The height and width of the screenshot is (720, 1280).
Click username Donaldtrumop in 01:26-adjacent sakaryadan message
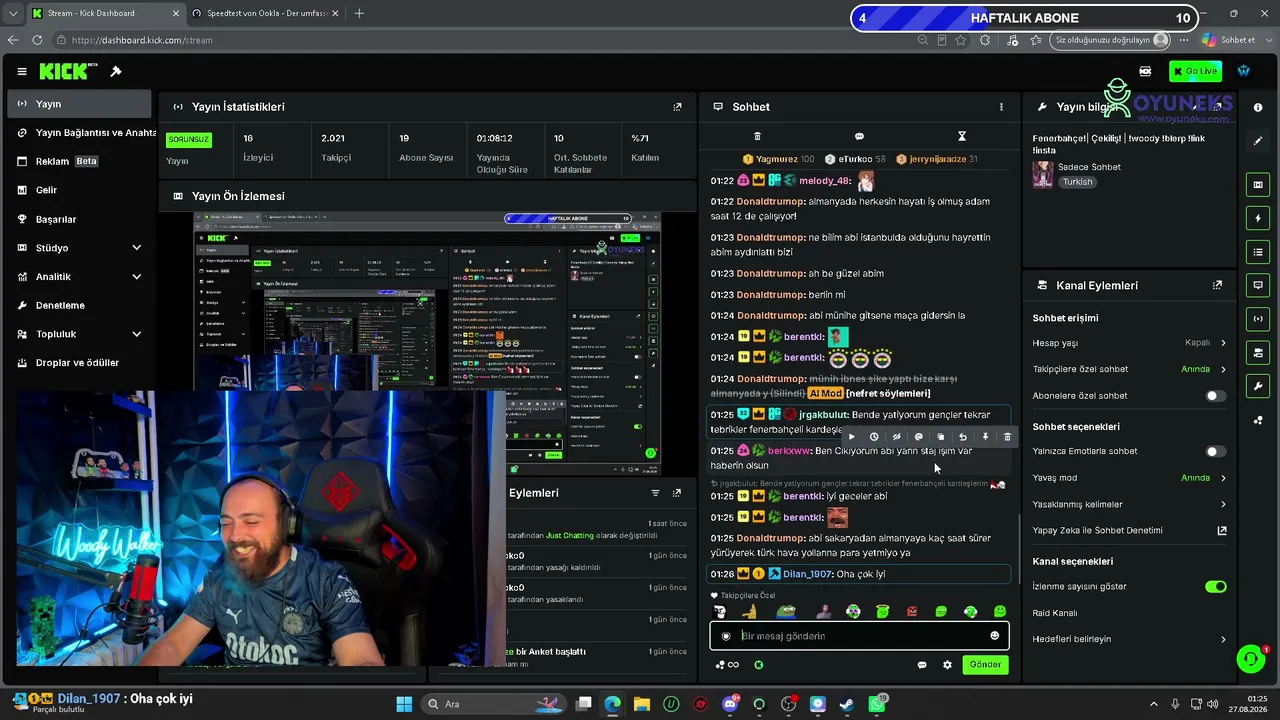point(771,538)
